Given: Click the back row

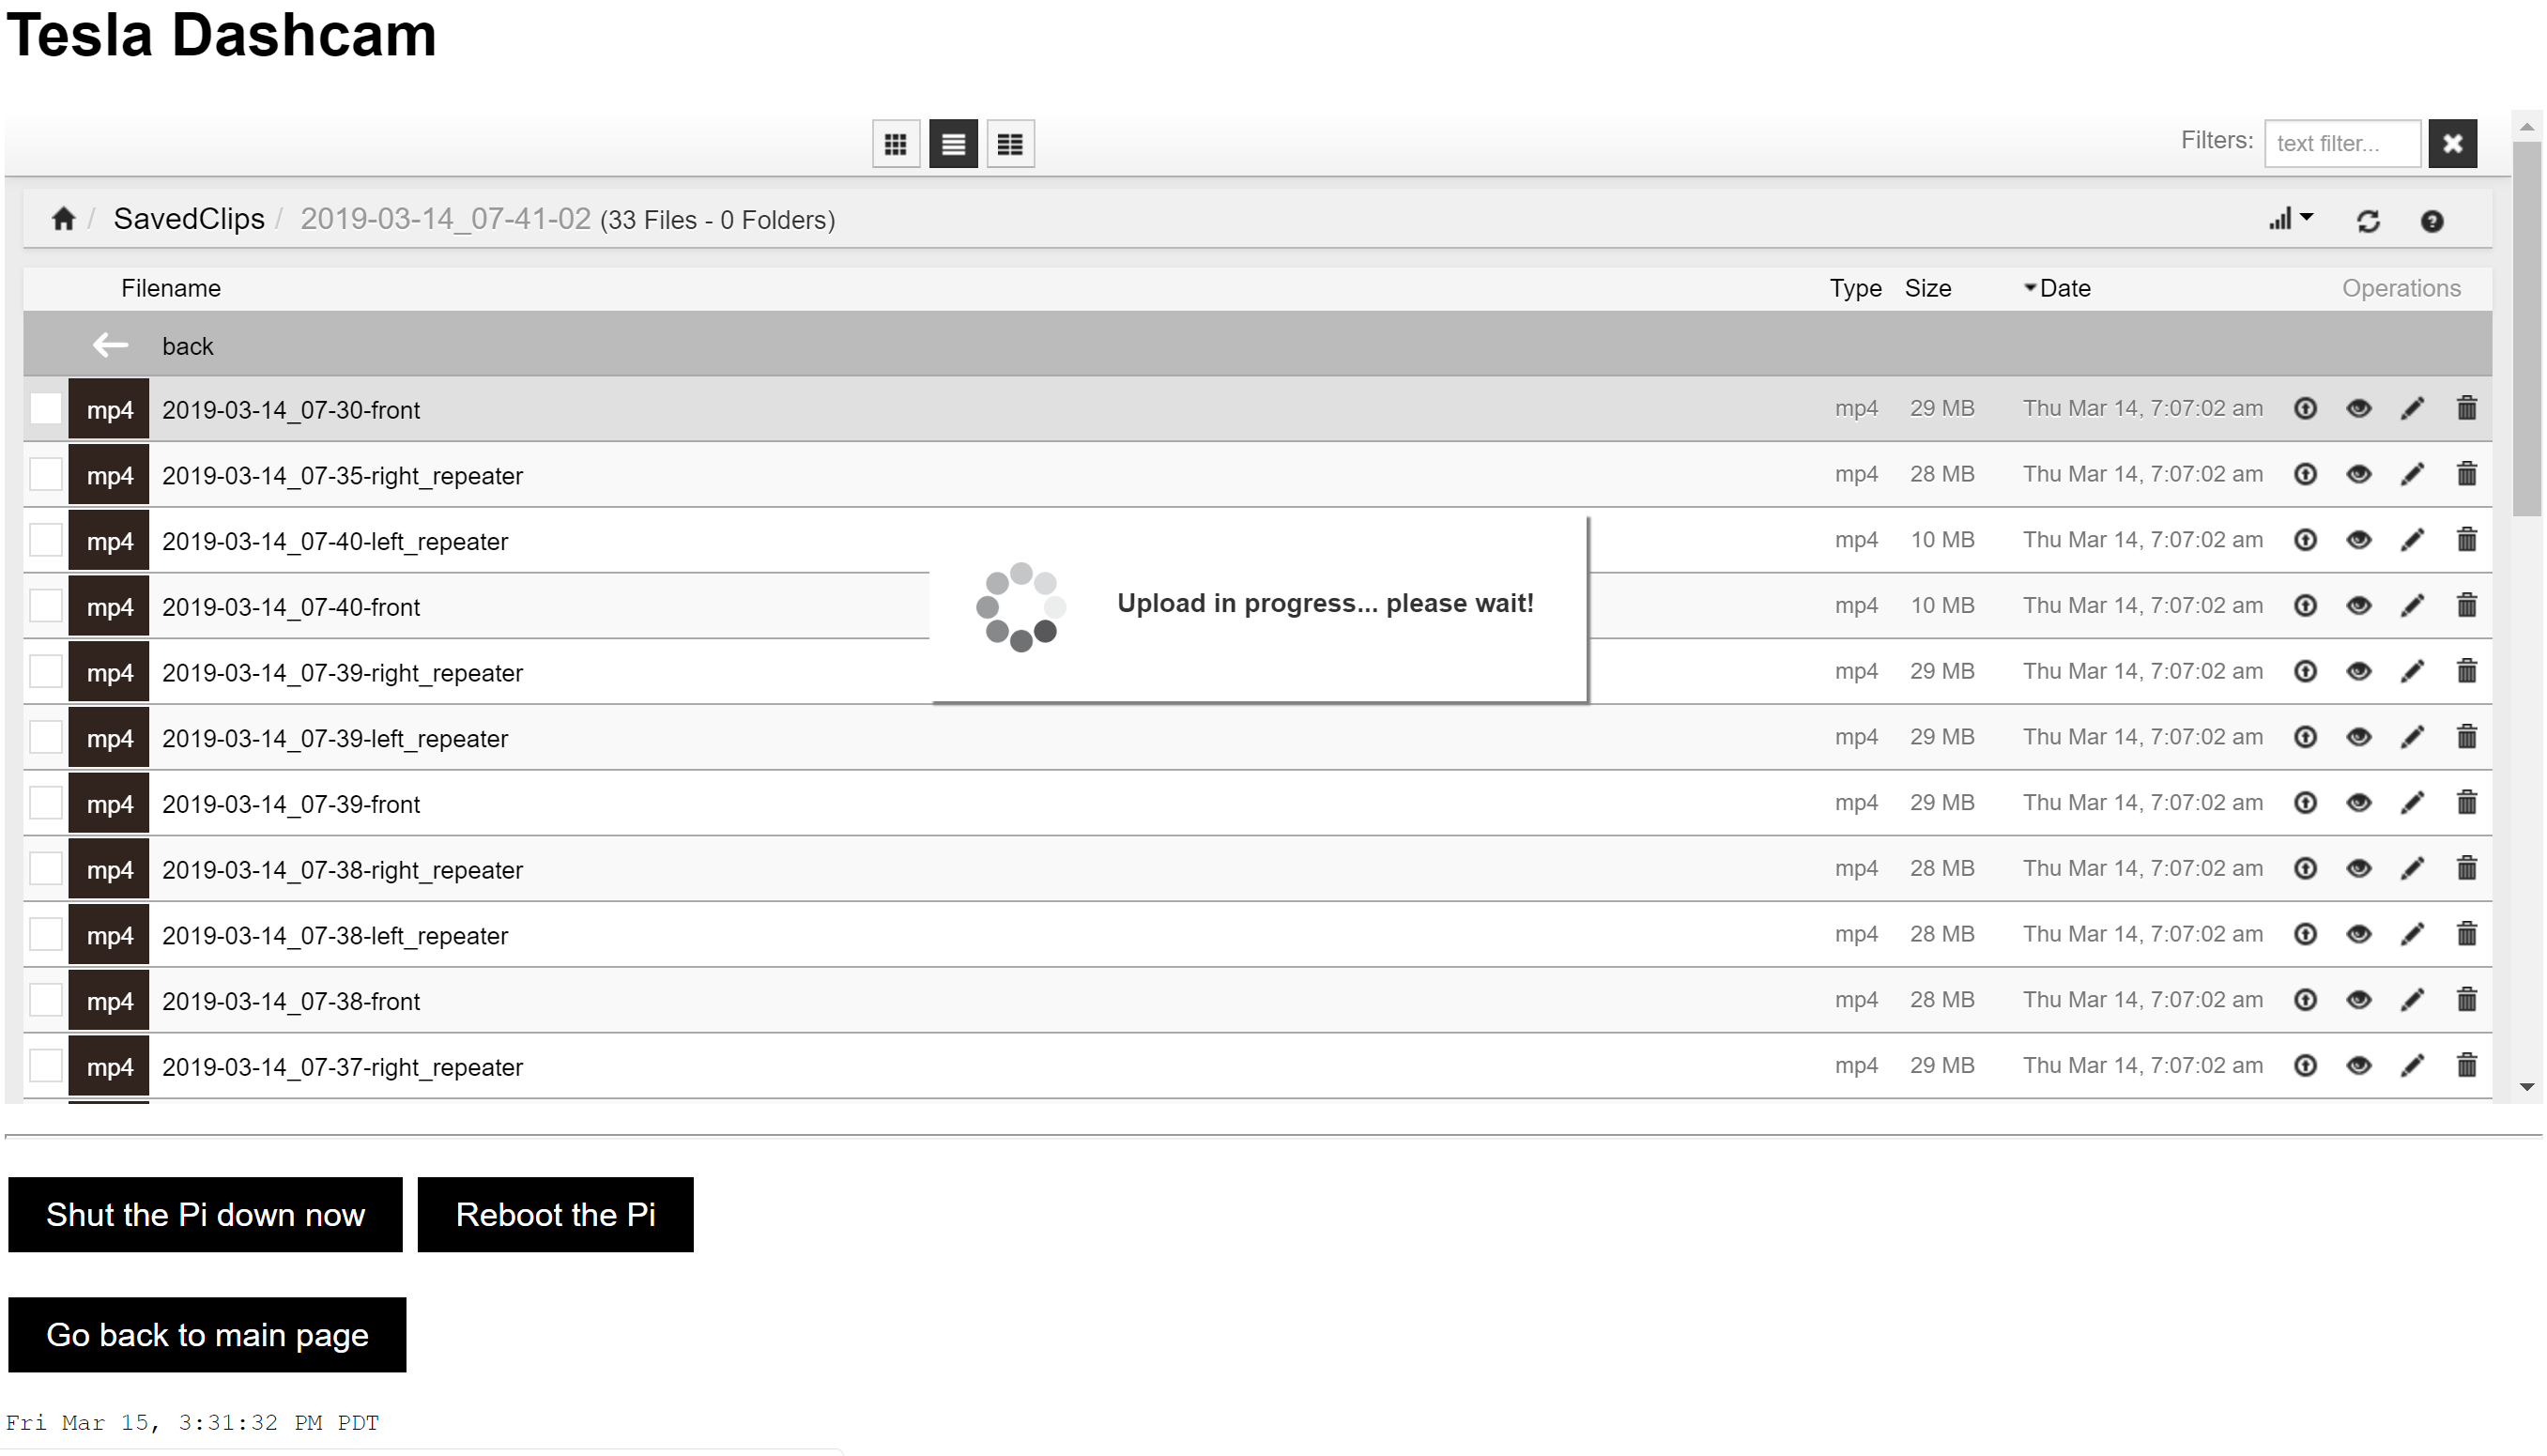Looking at the screenshot, I should tap(187, 346).
